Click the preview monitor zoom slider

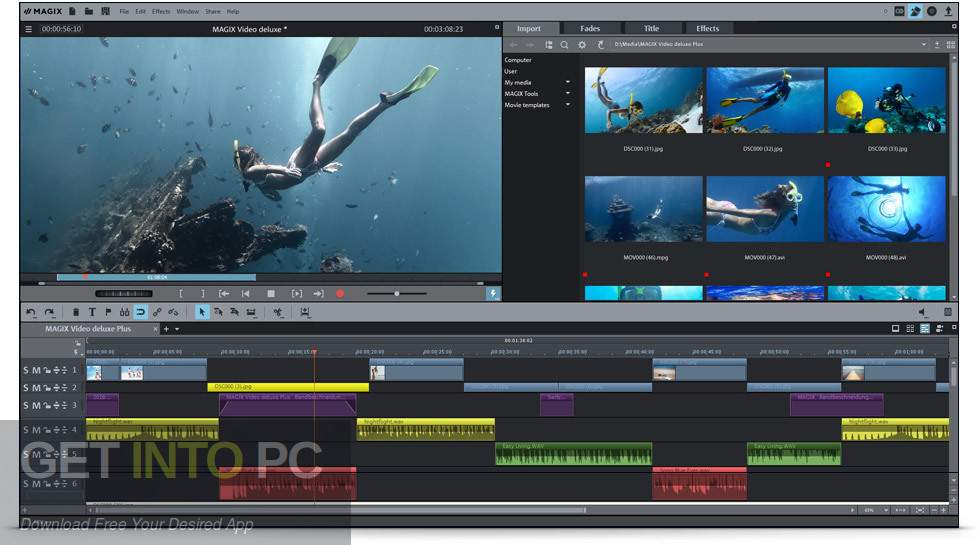(x=397, y=294)
